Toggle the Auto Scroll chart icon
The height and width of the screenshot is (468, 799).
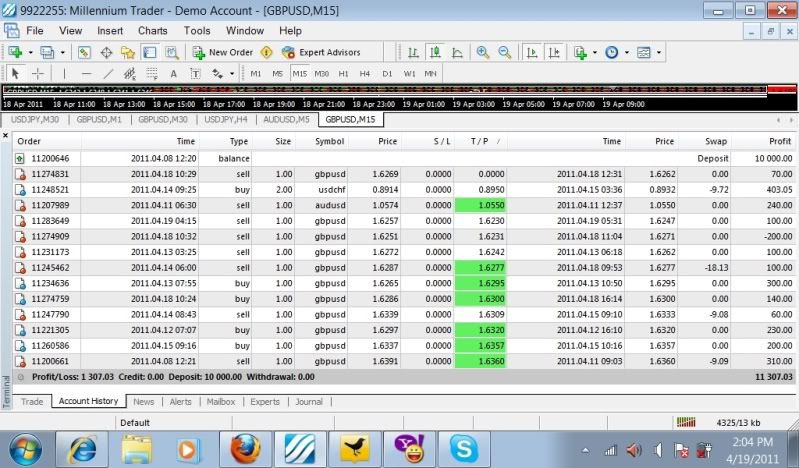point(532,52)
